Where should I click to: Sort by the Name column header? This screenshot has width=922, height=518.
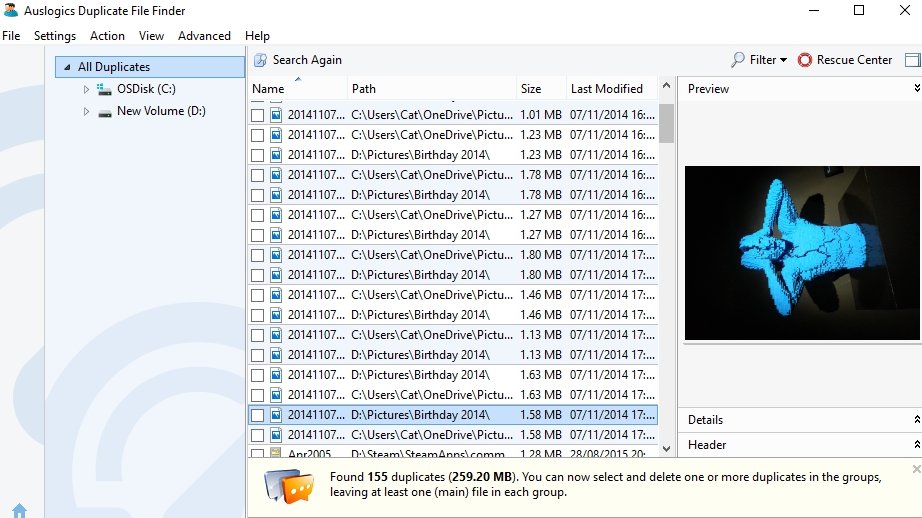298,89
